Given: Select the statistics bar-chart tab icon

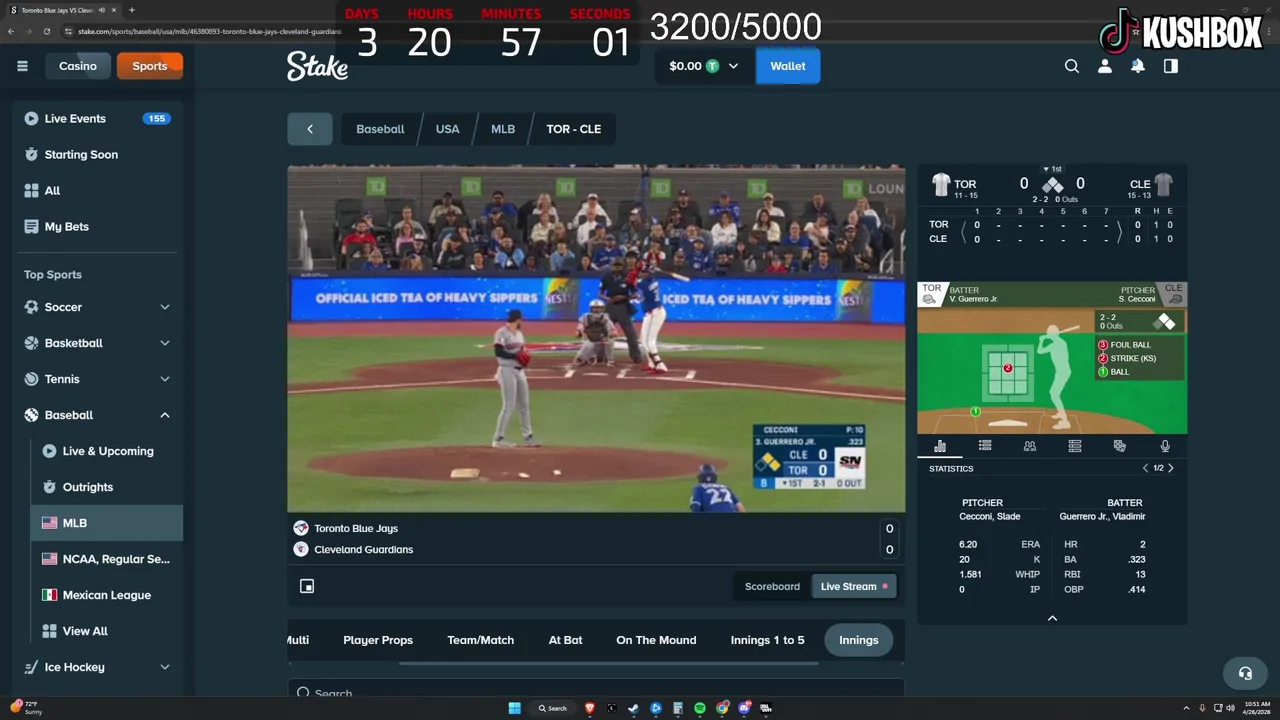Looking at the screenshot, I should coord(940,446).
